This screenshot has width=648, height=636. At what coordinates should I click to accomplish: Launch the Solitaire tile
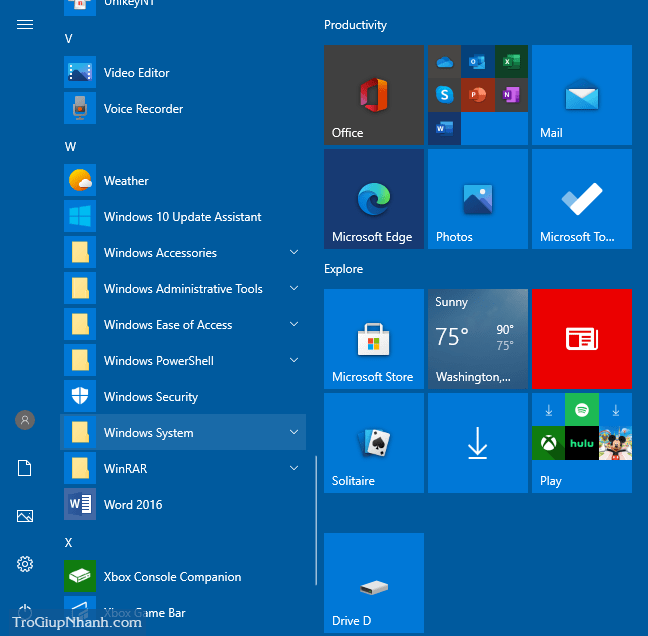pos(373,443)
